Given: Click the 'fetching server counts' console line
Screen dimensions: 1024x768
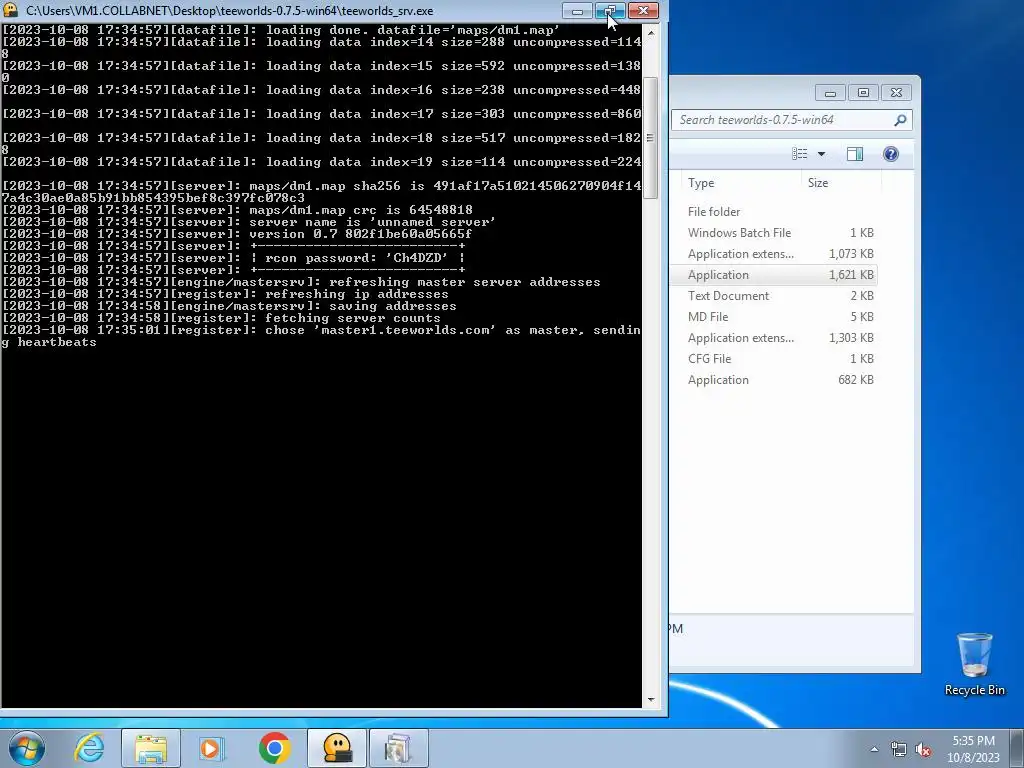Looking at the screenshot, I should coord(221,318).
